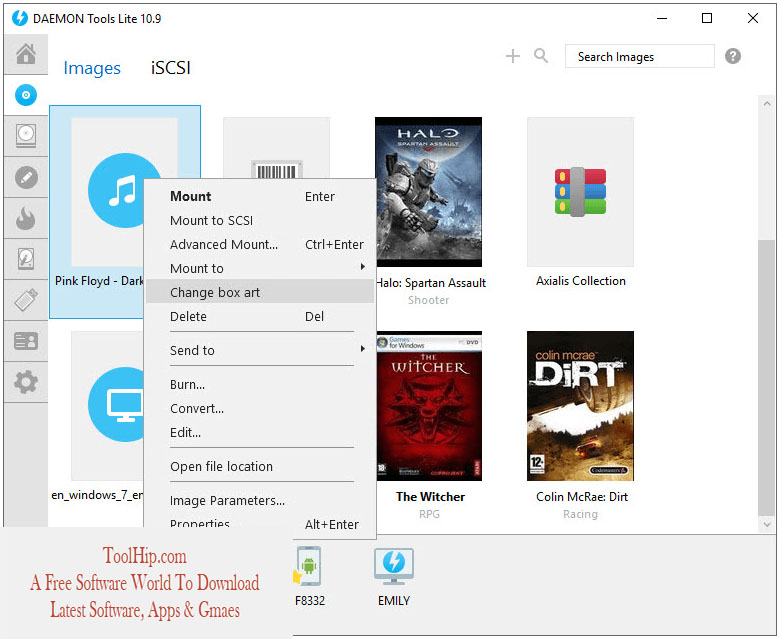Click the F8332 device label
The width and height of the screenshot is (782, 639).
[310, 601]
